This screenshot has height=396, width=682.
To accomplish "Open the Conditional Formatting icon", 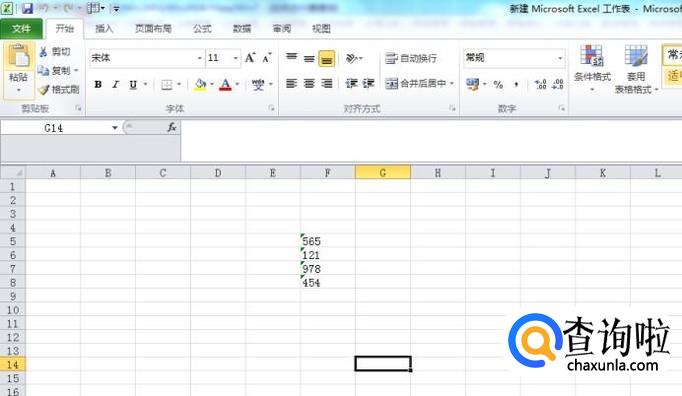I will [x=592, y=56].
